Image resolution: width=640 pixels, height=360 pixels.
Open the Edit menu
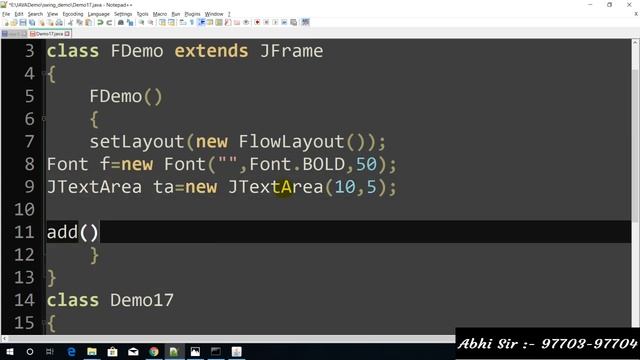coord(19,14)
